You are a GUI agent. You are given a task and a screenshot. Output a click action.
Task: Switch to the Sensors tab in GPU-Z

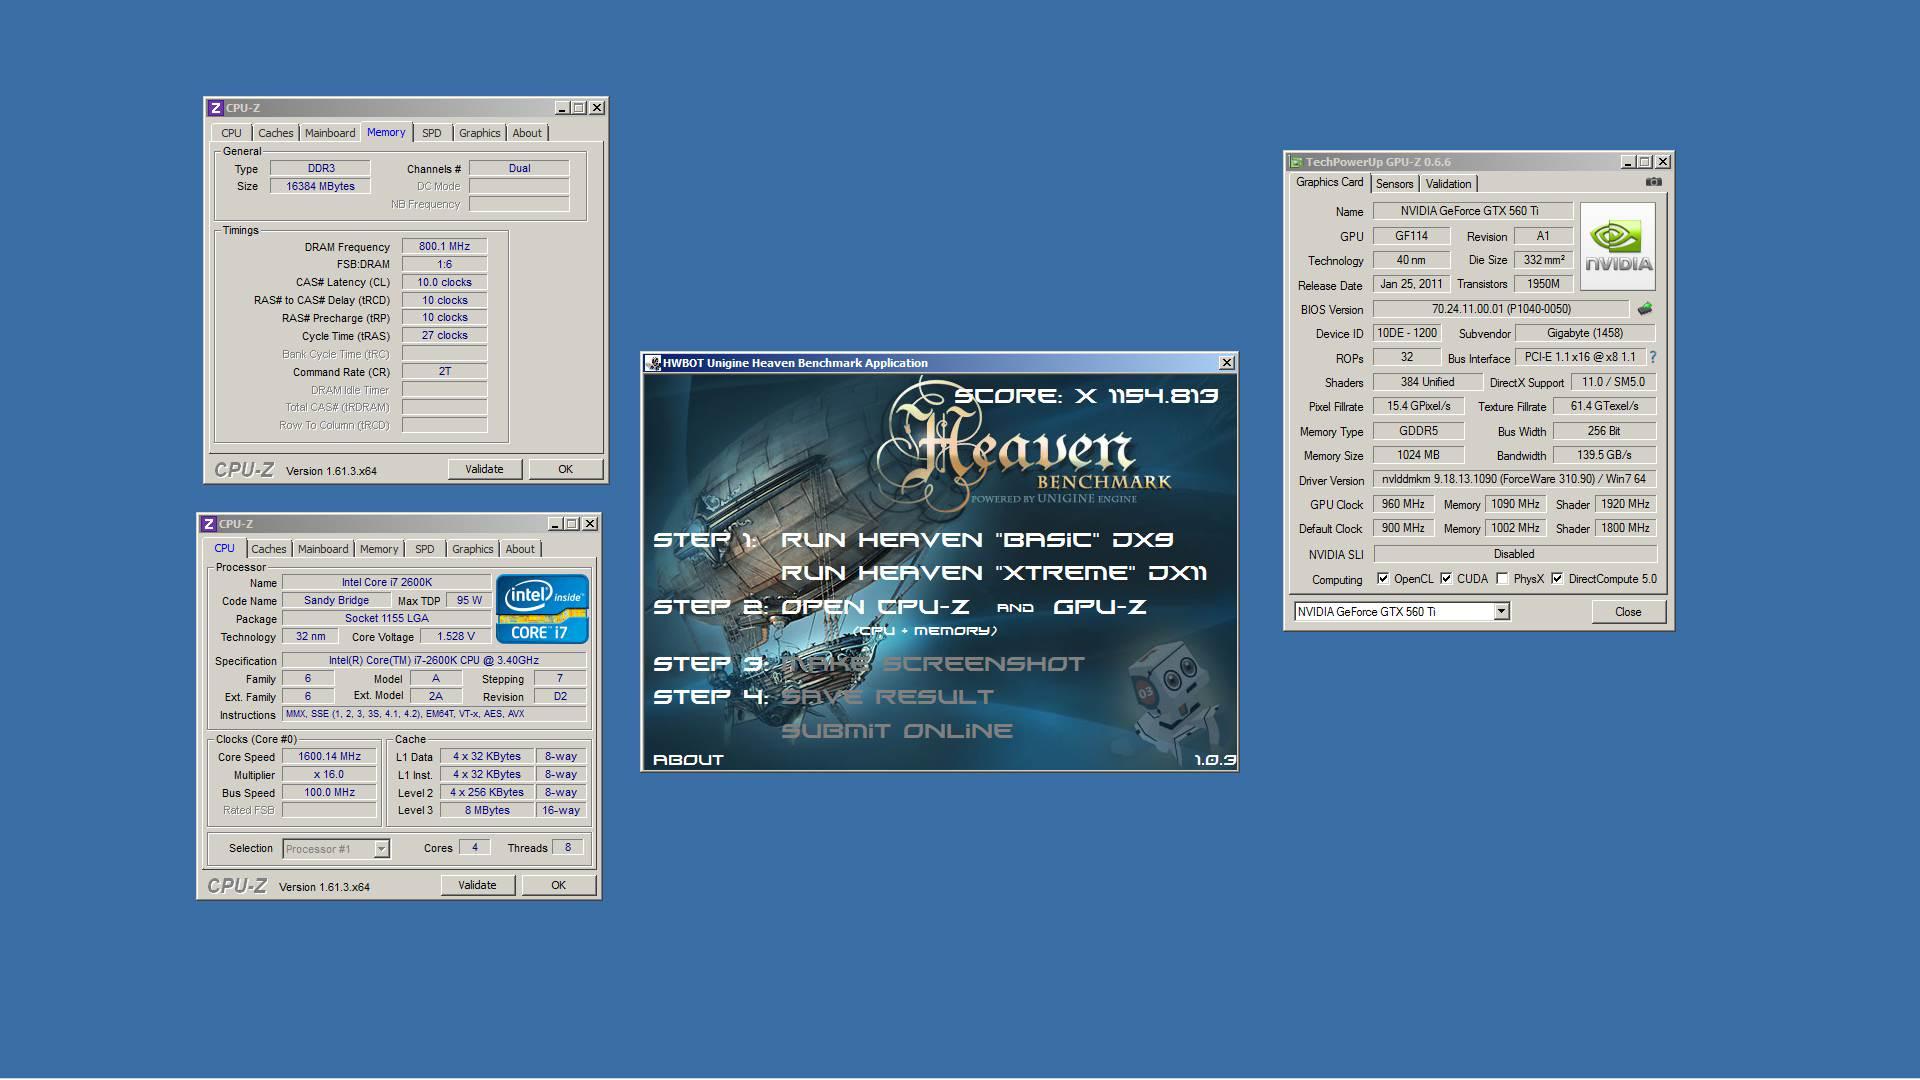(1394, 184)
